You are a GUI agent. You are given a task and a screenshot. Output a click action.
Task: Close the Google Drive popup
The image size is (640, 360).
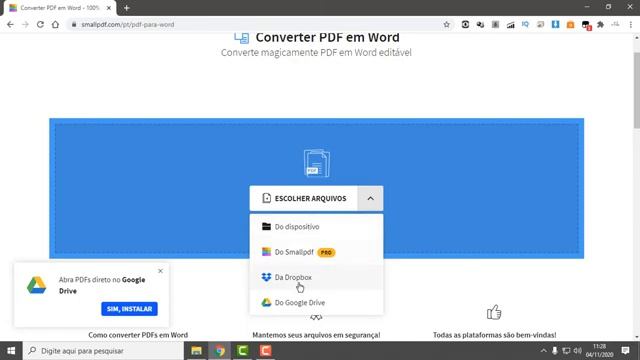coord(160,271)
